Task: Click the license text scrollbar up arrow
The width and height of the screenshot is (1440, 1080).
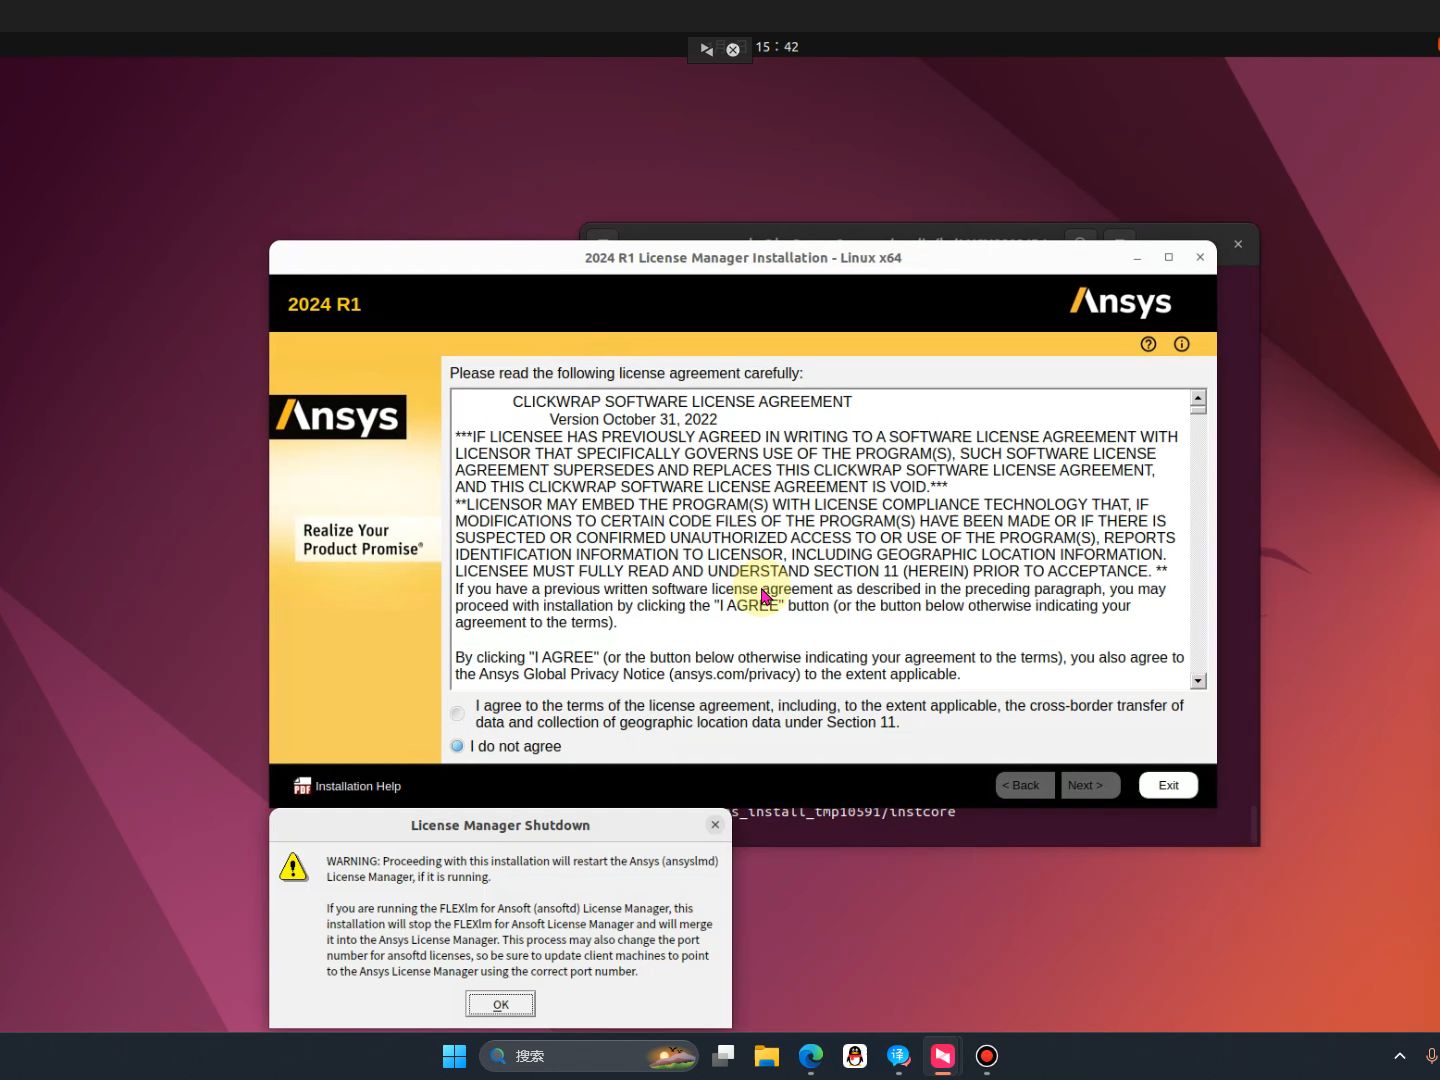Action: point(1198,398)
